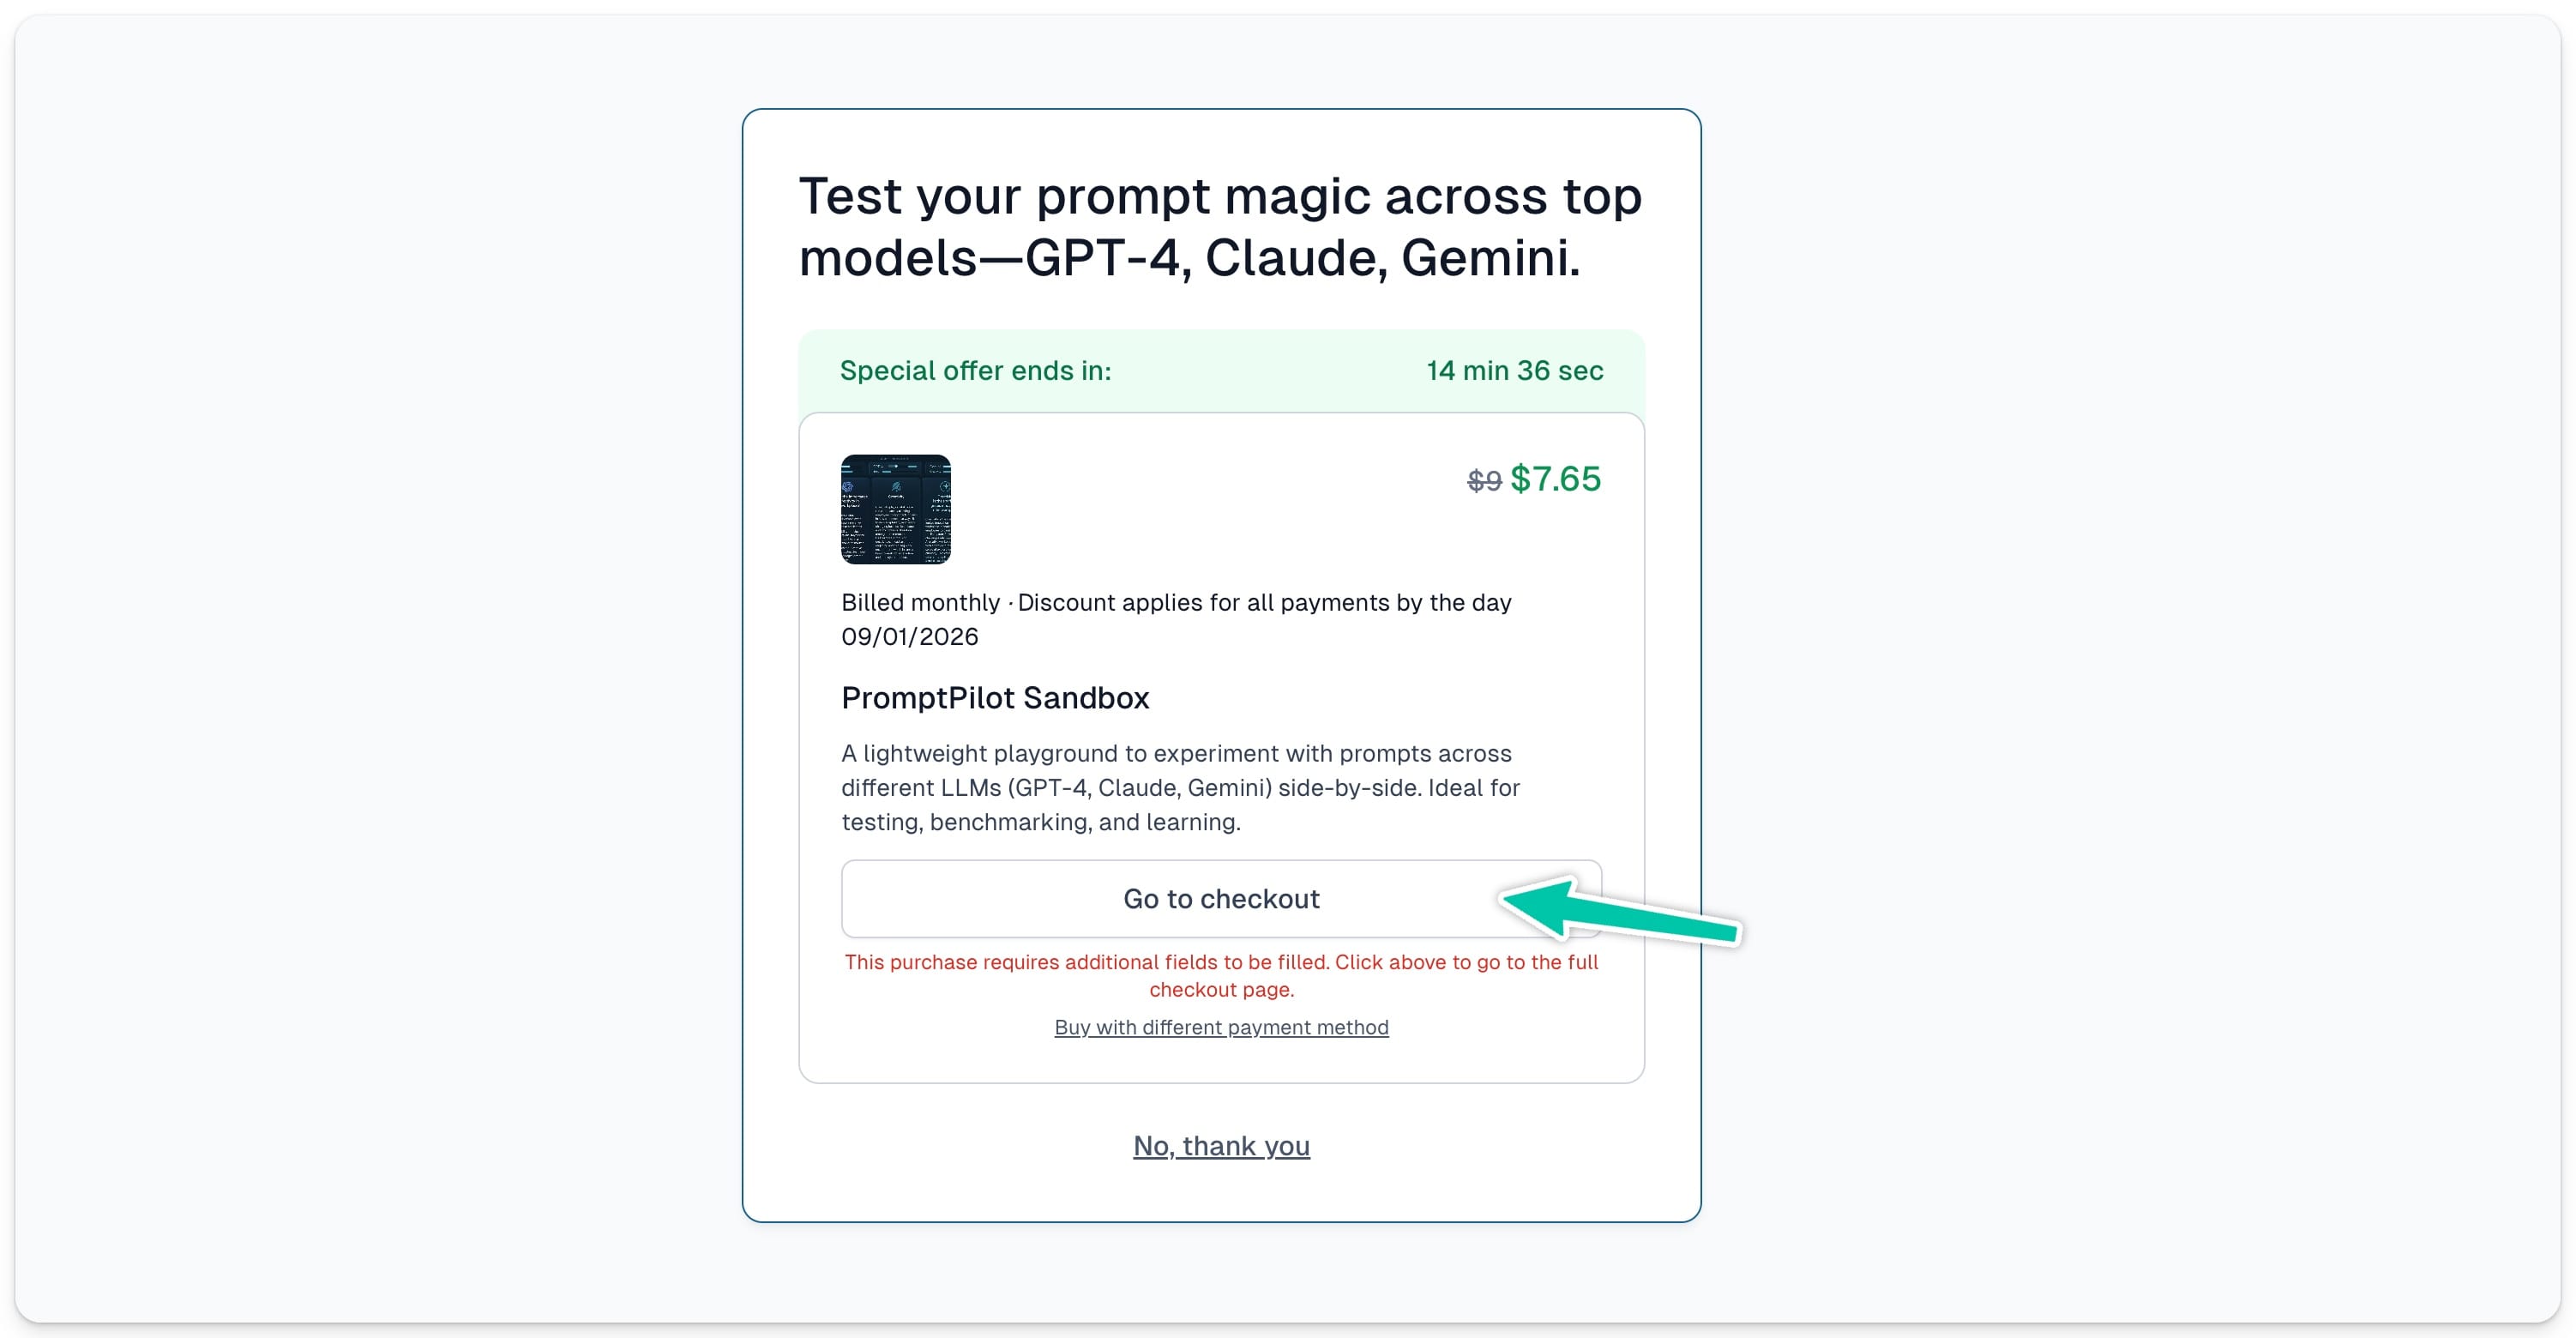The height and width of the screenshot is (1338, 2576).
Task: Click the crossed-out $9 original price
Action: pos(1484,481)
